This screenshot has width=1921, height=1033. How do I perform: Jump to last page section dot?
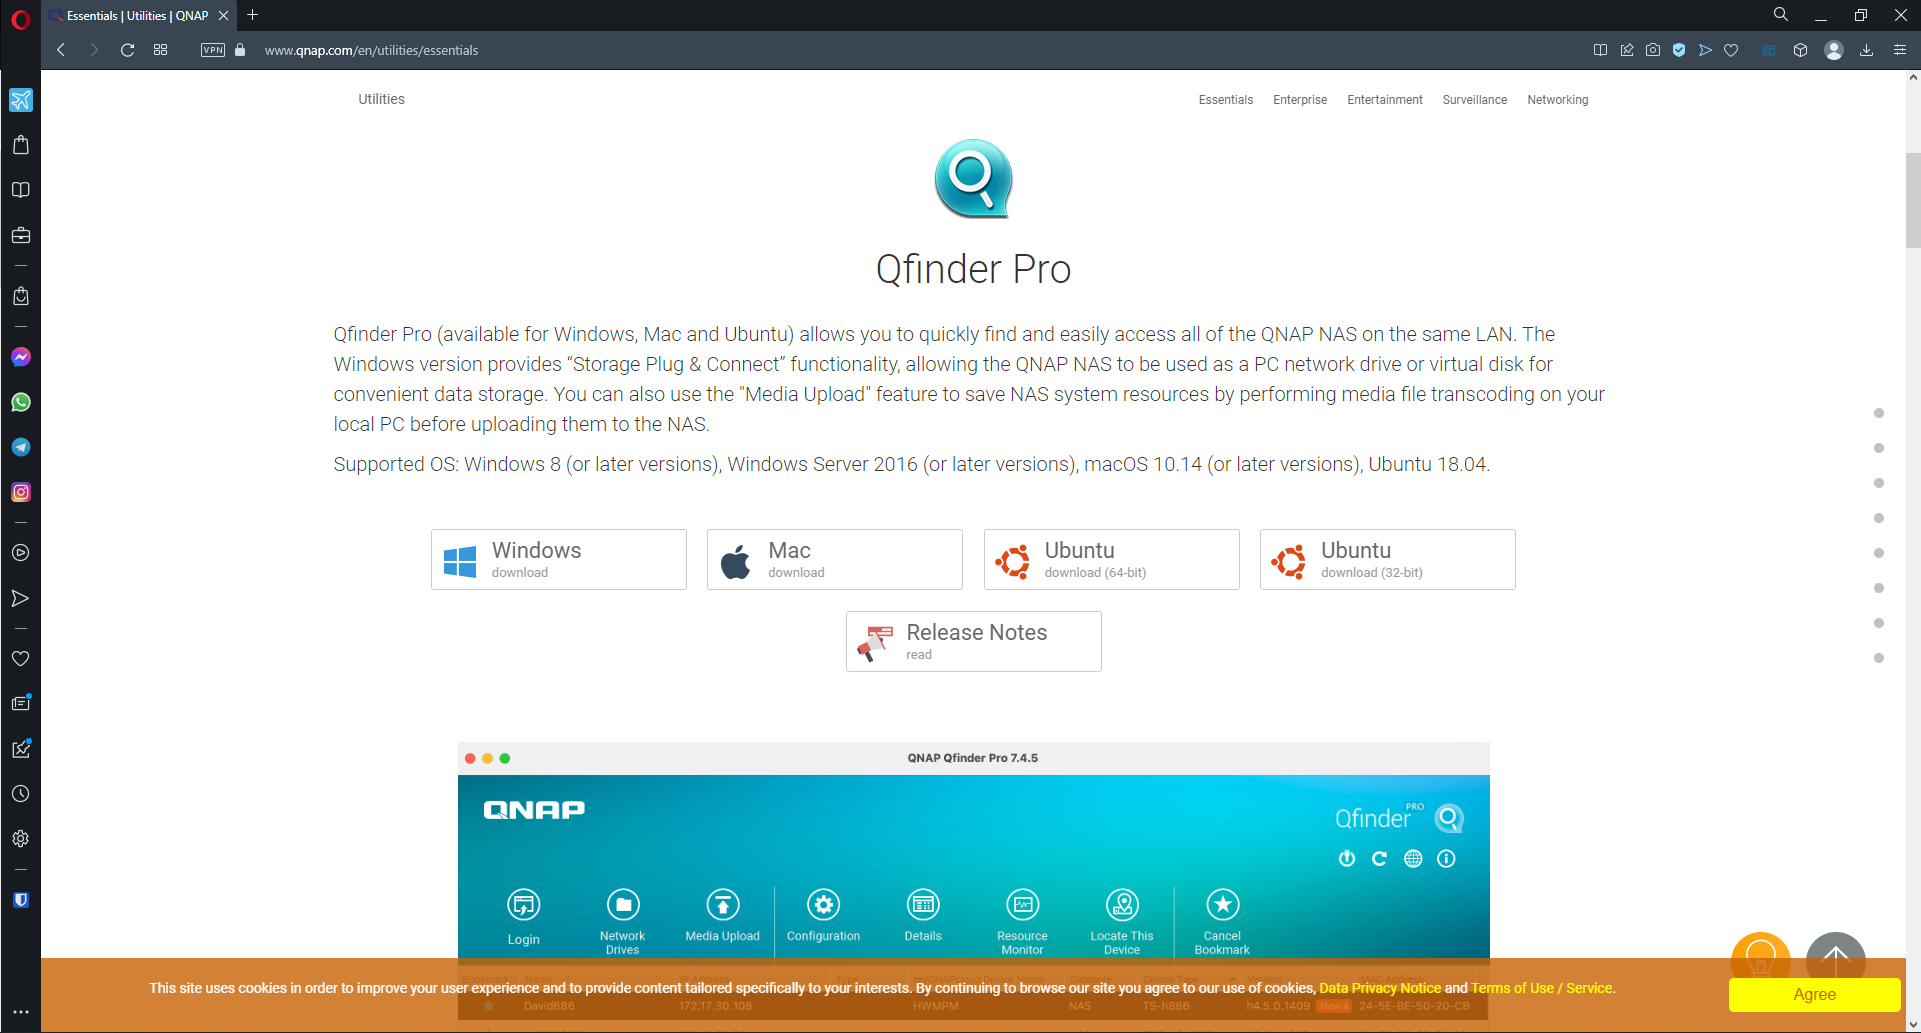[x=1879, y=658]
